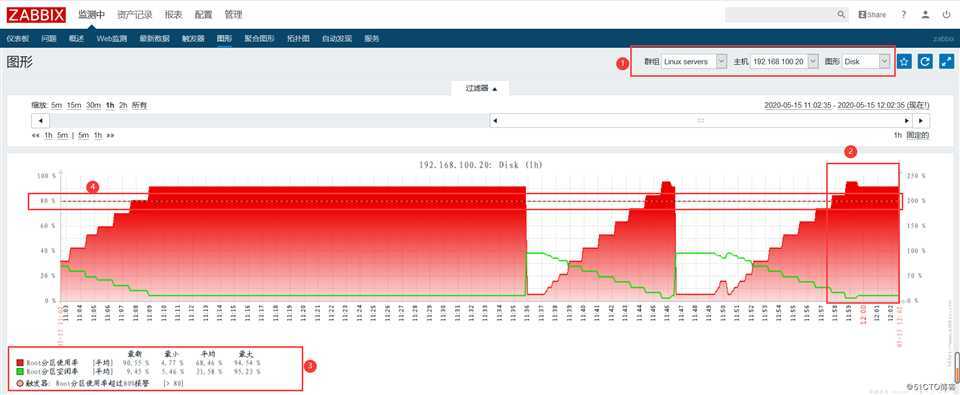Screen dimensions: 960x395
Task: Click the red Root分区使用率 legend swatch
Action: 20,363
